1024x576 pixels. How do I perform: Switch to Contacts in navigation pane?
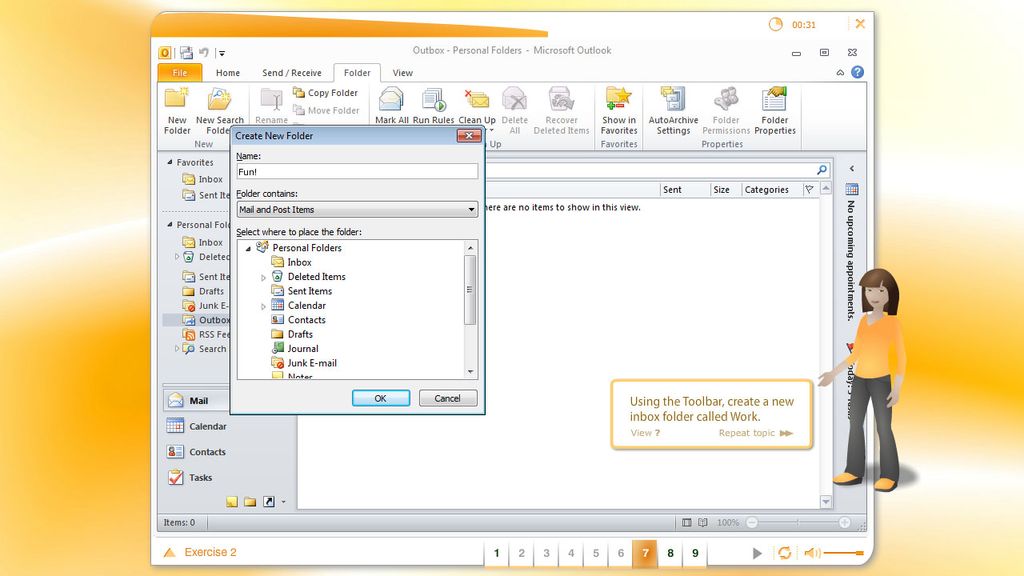(196, 451)
